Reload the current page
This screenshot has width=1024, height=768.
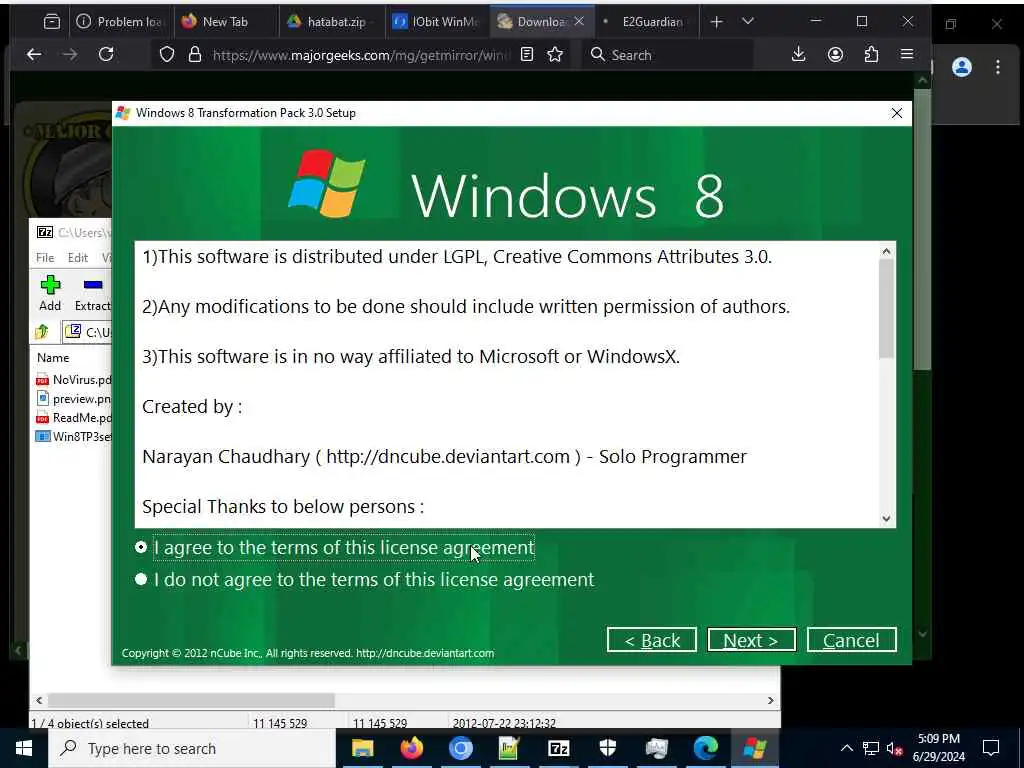[x=106, y=55]
